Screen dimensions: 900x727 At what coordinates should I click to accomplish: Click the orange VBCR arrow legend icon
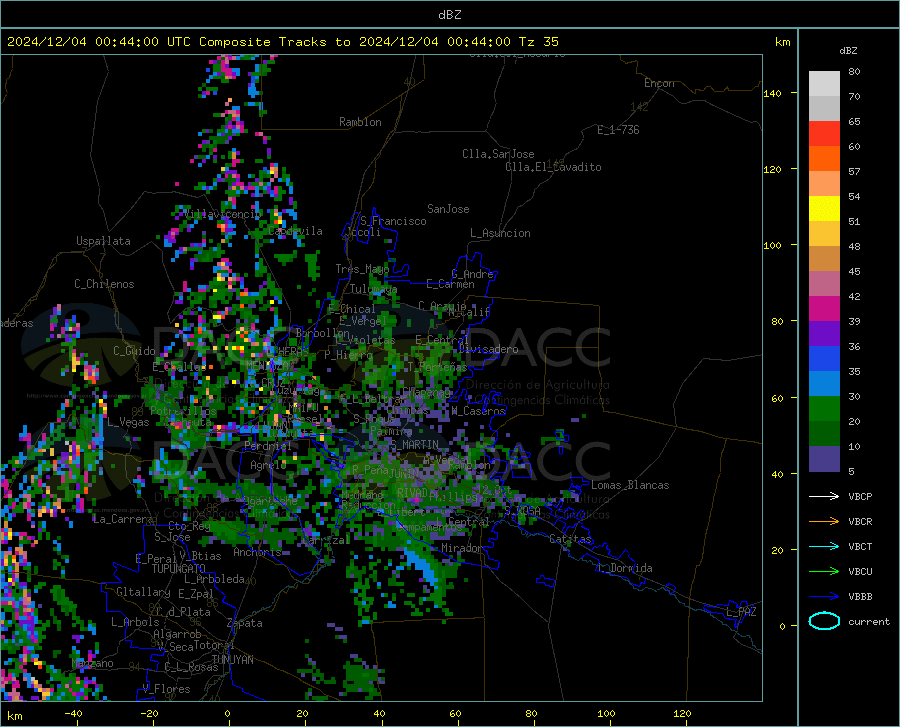(x=824, y=521)
